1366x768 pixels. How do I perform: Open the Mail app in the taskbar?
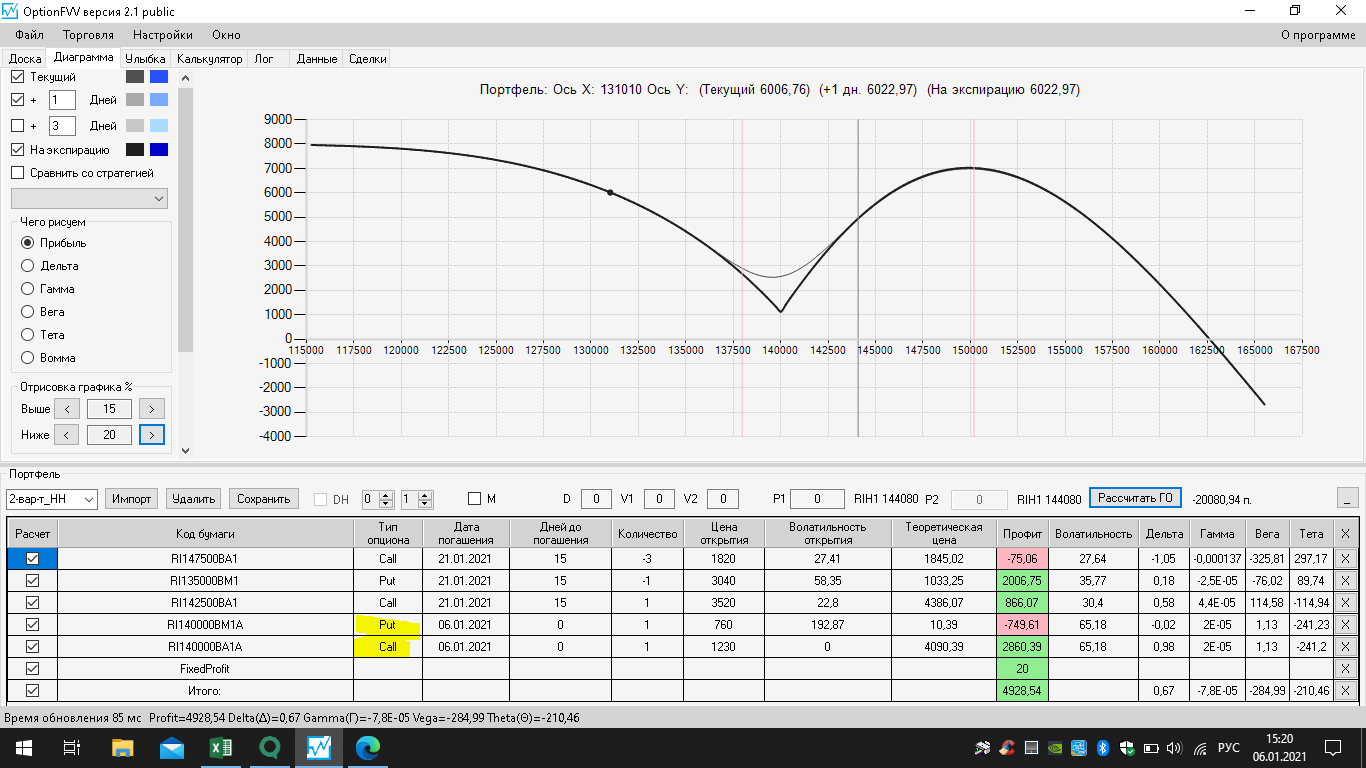click(171, 747)
